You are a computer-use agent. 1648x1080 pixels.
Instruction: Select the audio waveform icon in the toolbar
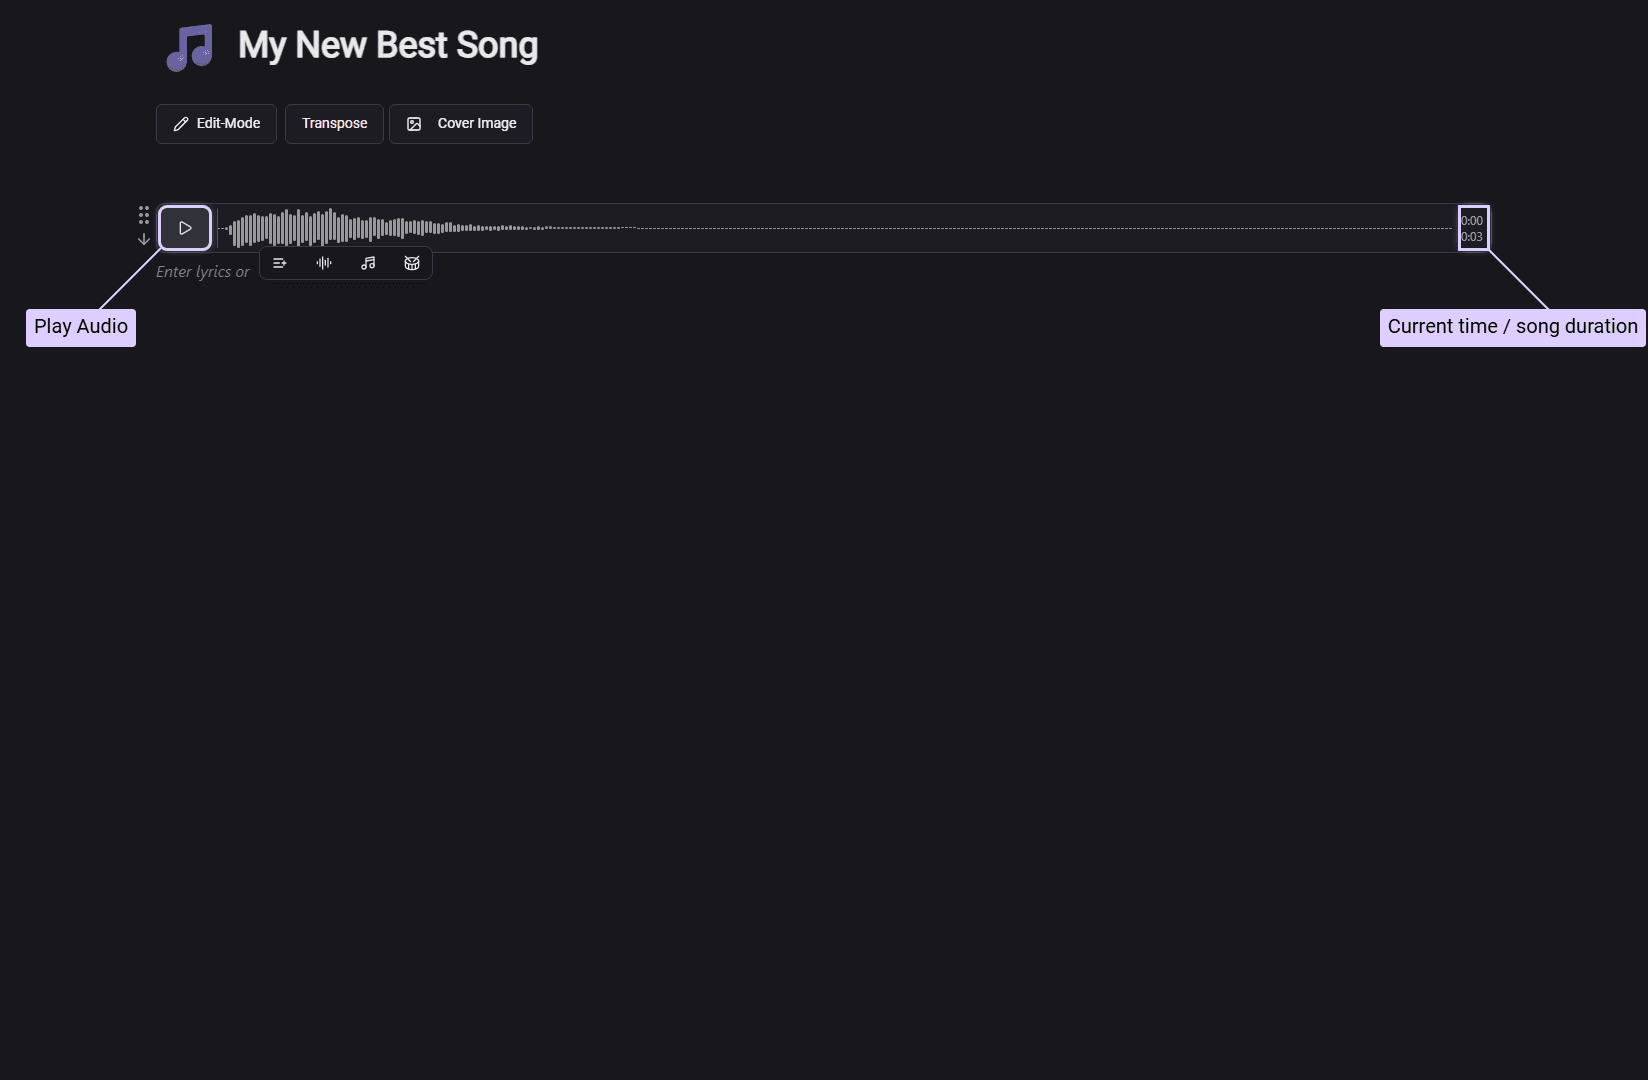(323, 263)
